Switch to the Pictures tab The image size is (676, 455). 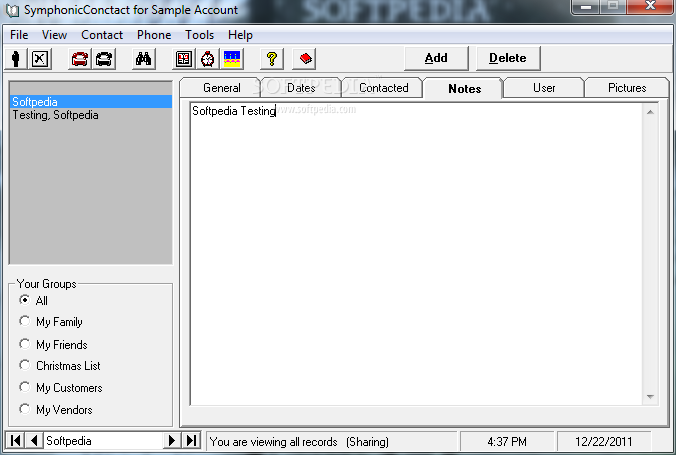click(627, 88)
